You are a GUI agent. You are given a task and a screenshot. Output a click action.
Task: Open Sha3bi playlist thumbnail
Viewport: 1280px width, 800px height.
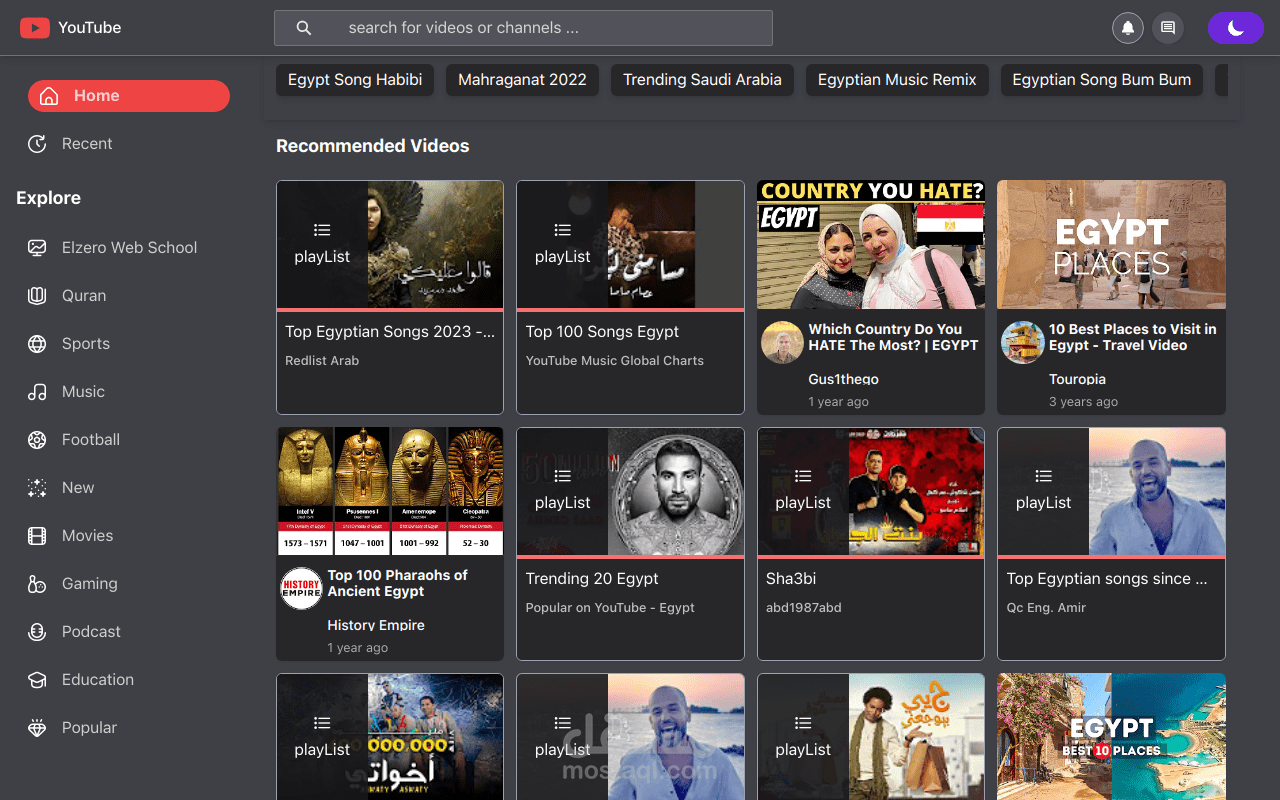tap(871, 491)
